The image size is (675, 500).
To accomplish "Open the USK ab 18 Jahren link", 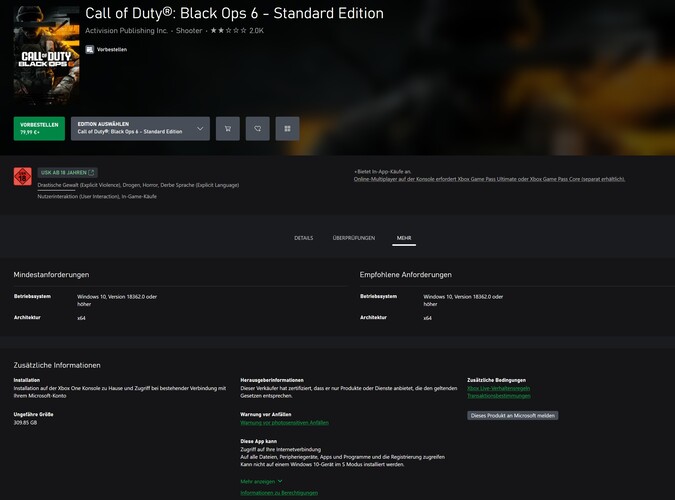I will click(x=68, y=173).
